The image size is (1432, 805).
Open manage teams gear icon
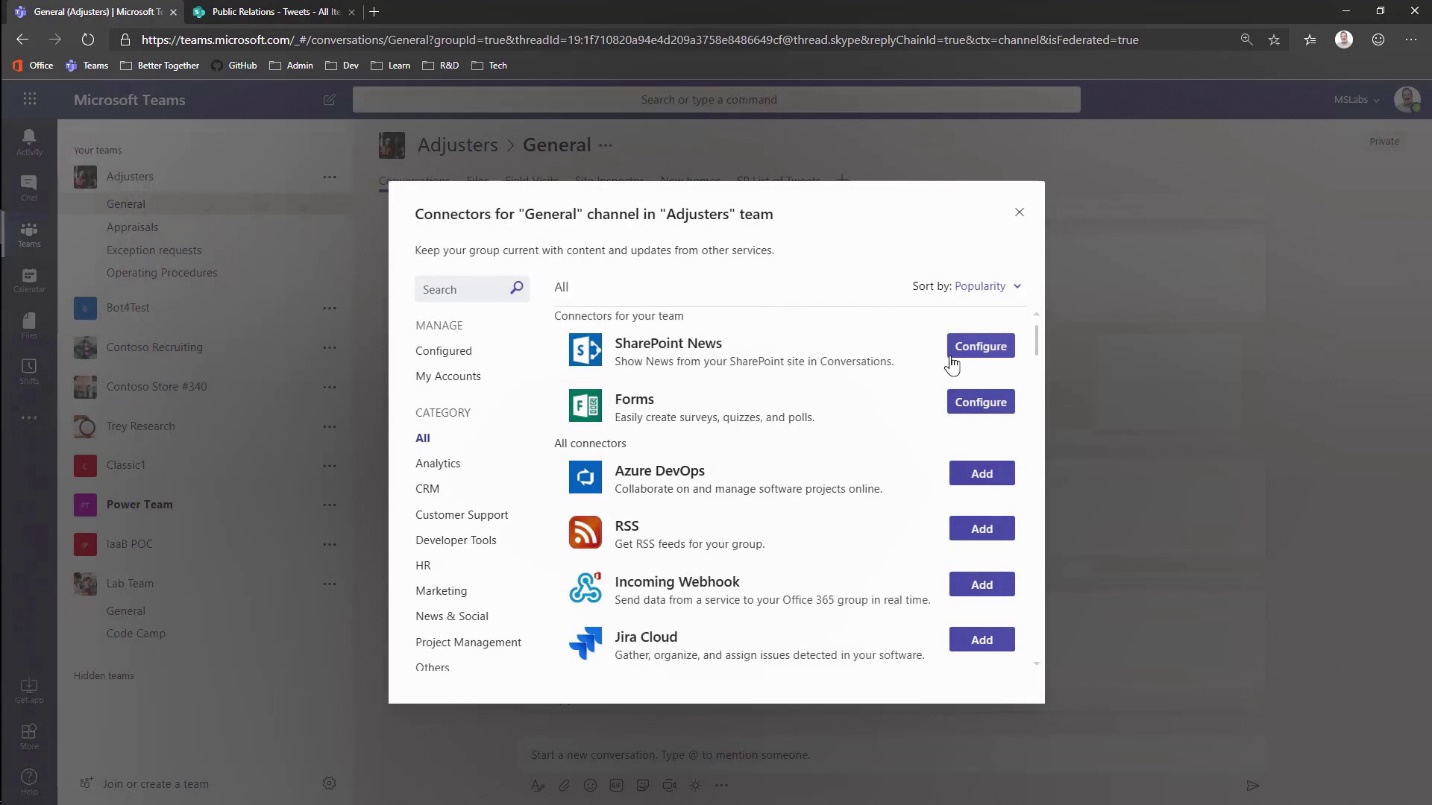[329, 784]
